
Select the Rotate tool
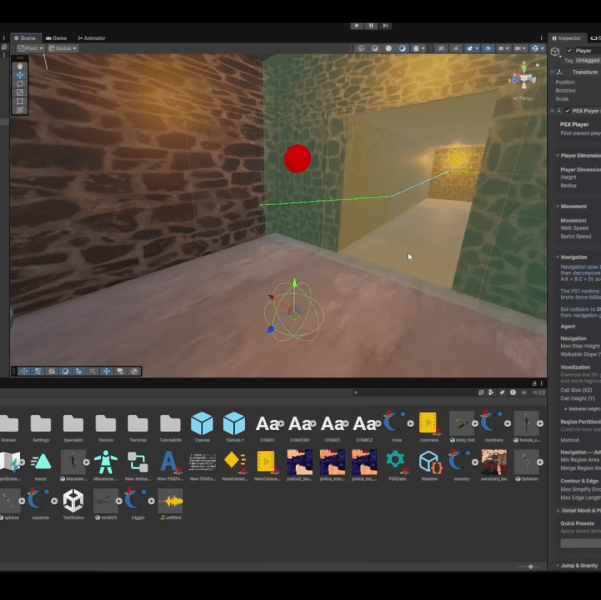pyautogui.click(x=20, y=84)
